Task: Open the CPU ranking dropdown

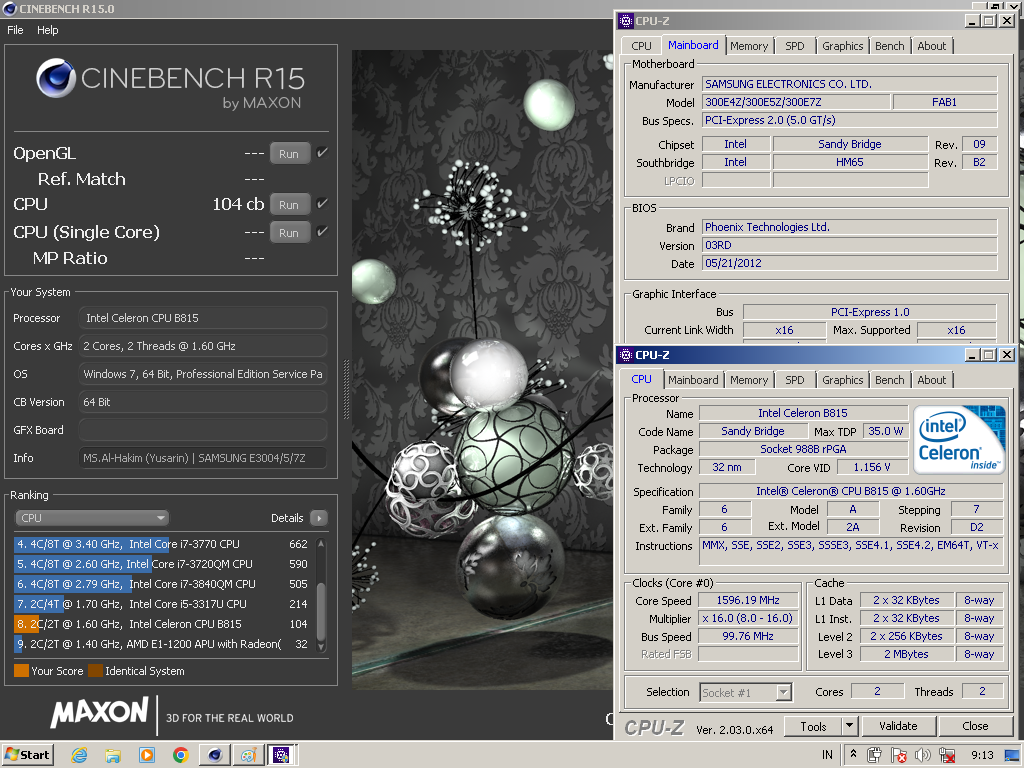Action: point(92,518)
